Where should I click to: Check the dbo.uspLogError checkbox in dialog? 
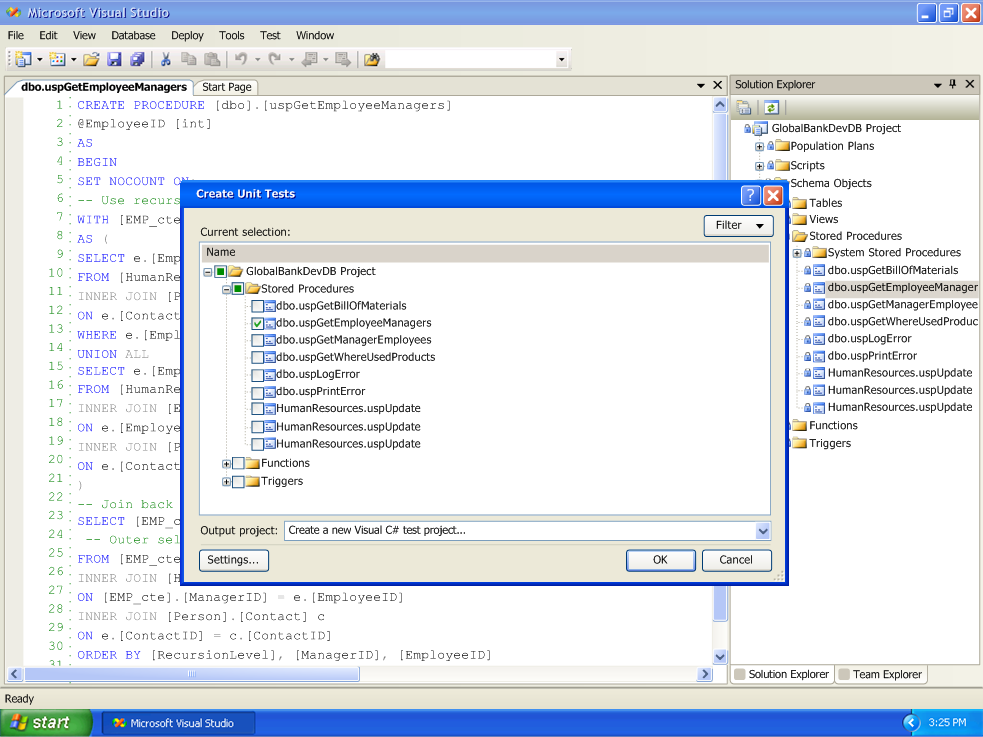tap(257, 375)
